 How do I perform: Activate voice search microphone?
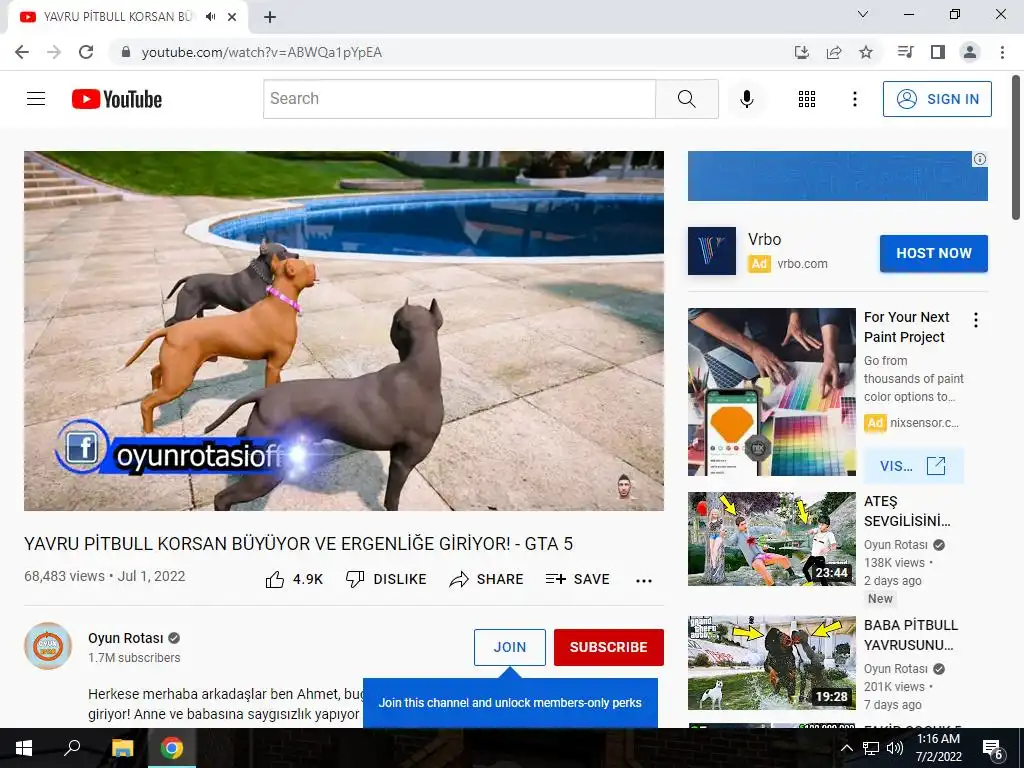point(747,99)
